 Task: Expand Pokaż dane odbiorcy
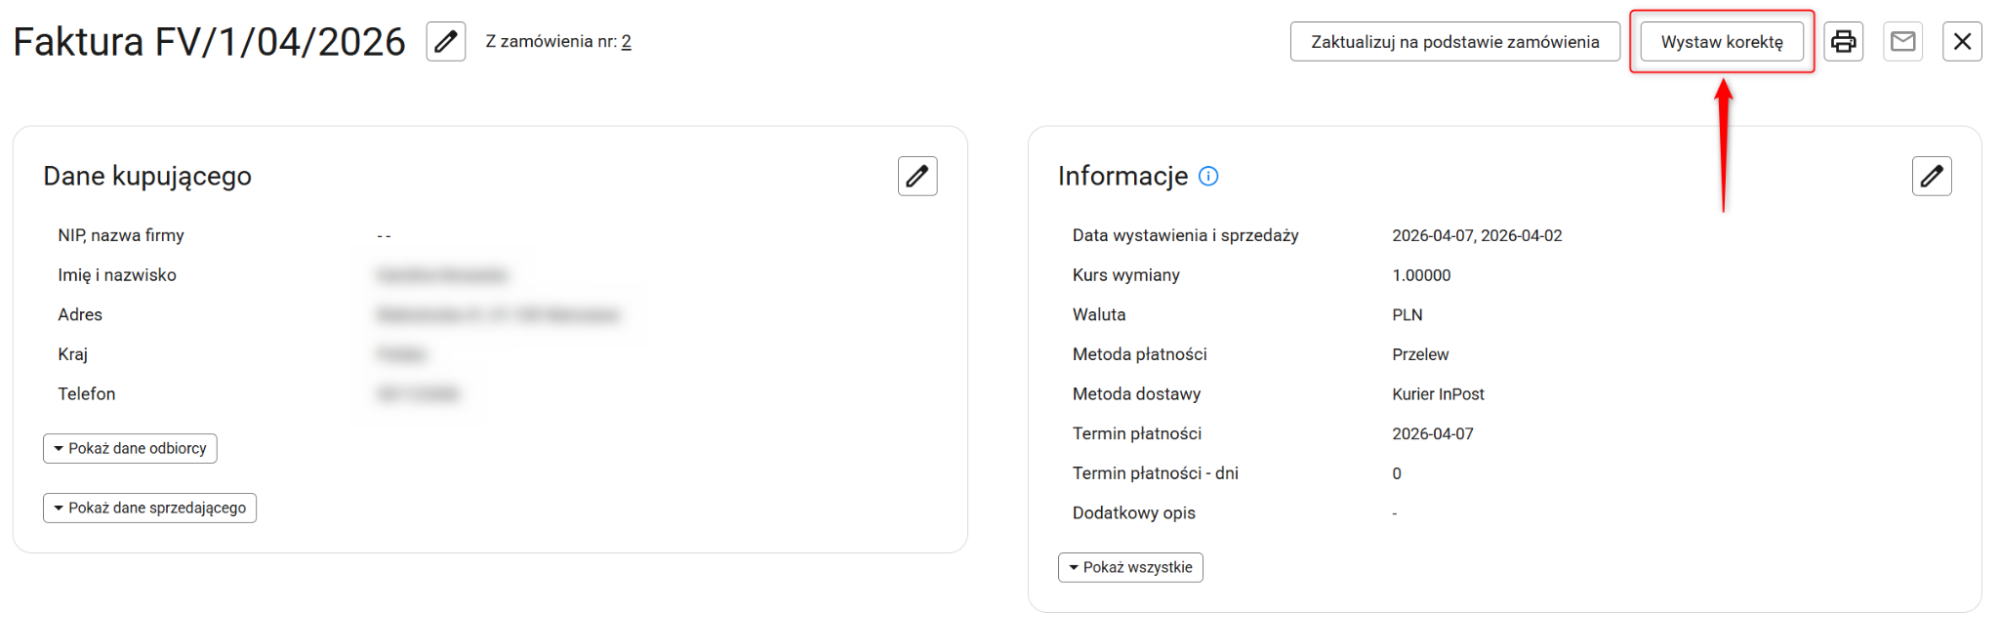130,448
